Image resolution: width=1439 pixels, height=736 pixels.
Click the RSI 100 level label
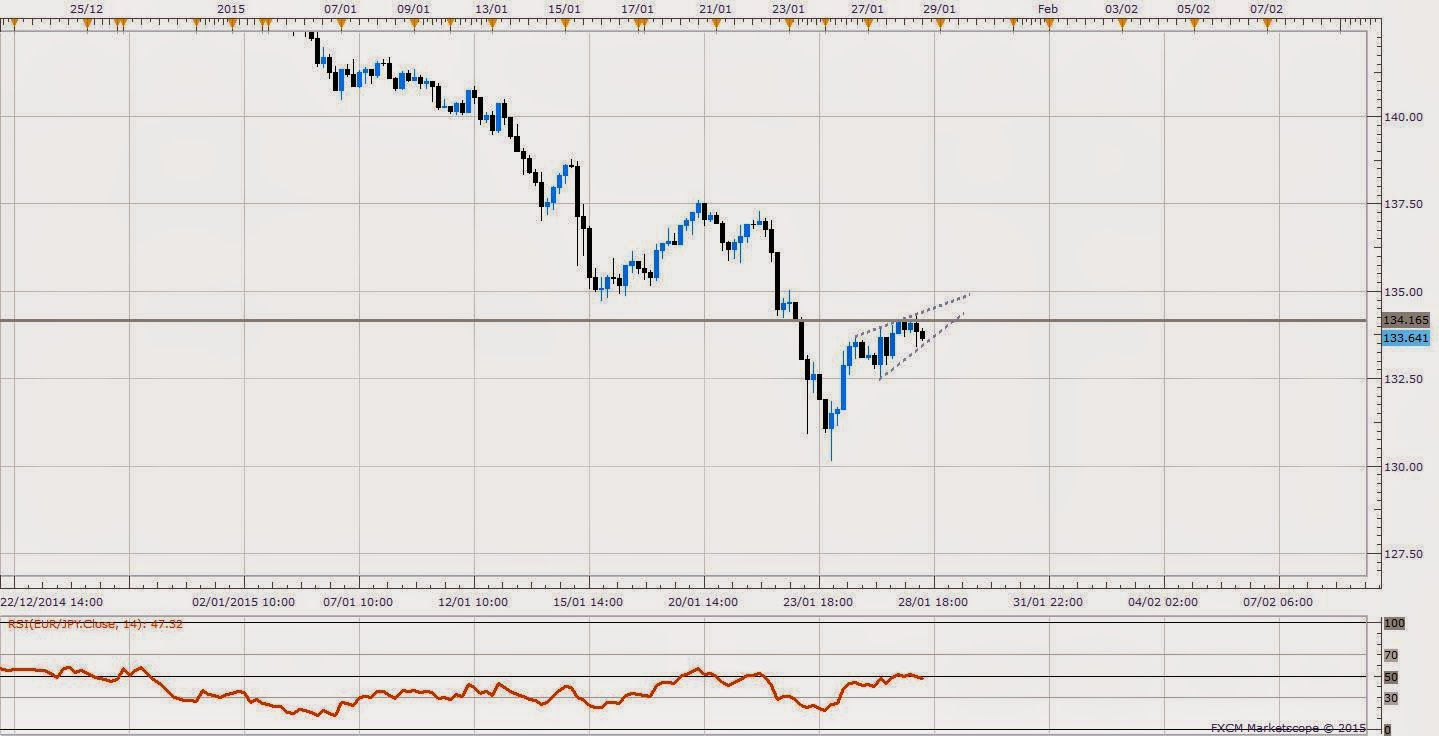click(1394, 623)
